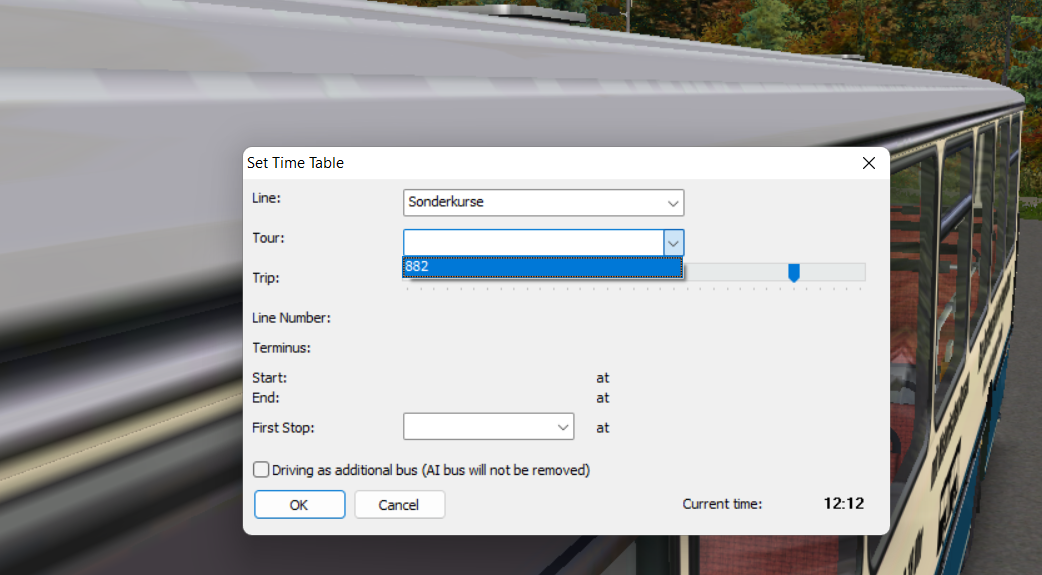The image size is (1042, 575).
Task: Open the Line dropdown showing Sonderkurse
Action: pos(673,203)
